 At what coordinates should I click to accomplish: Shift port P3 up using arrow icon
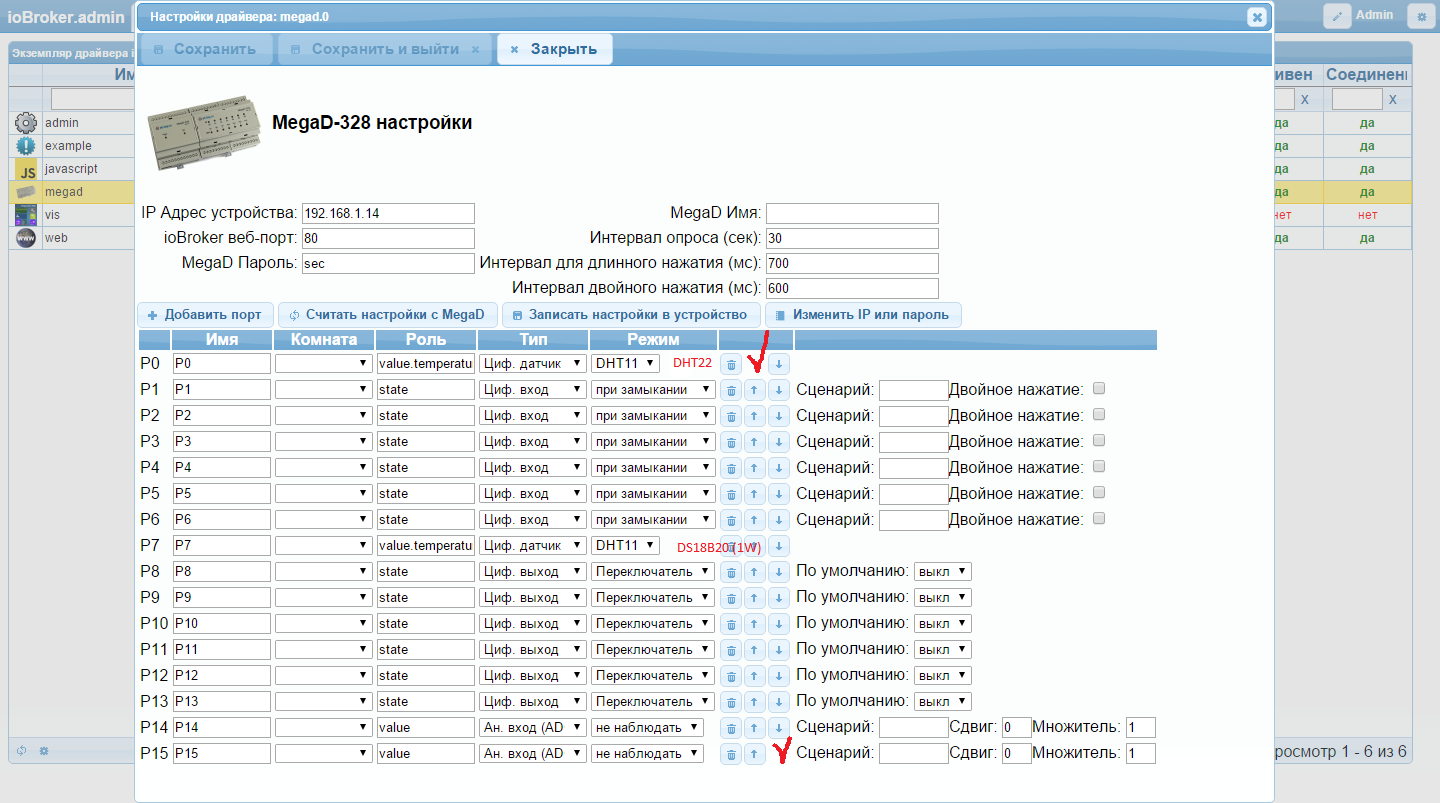coord(755,441)
